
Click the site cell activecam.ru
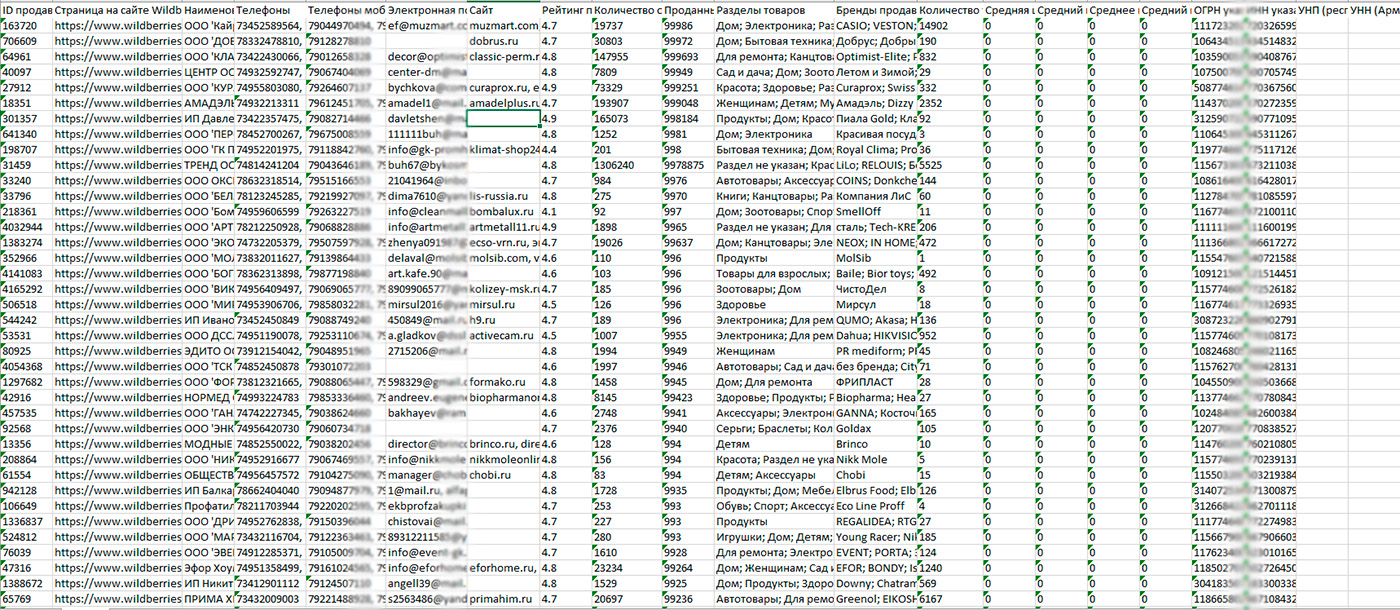pos(503,336)
